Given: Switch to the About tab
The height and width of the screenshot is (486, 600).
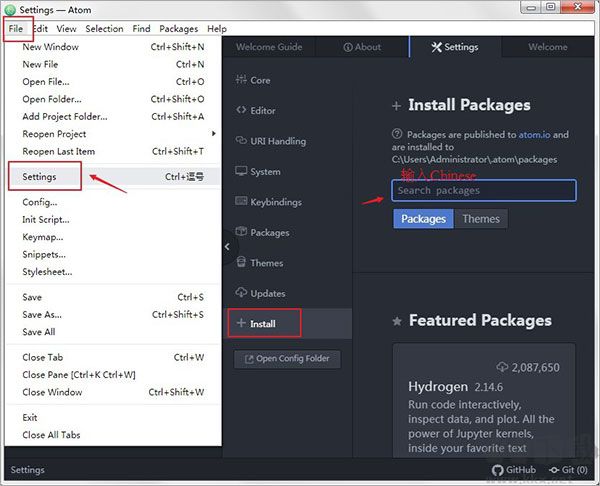Looking at the screenshot, I should 362,47.
